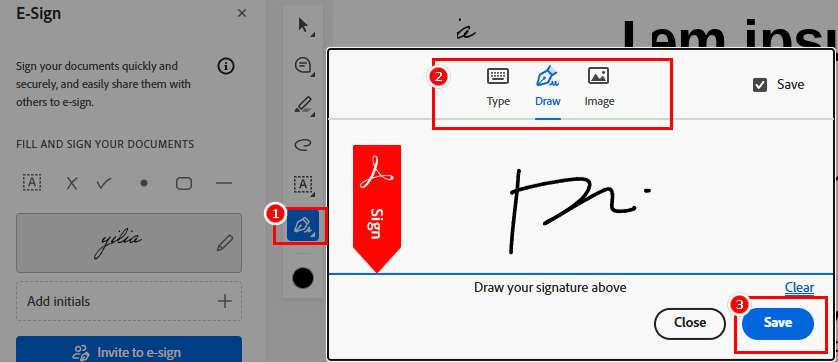This screenshot has height=362, width=838.
Task: Select the comment bubble tool
Action: click(x=303, y=66)
